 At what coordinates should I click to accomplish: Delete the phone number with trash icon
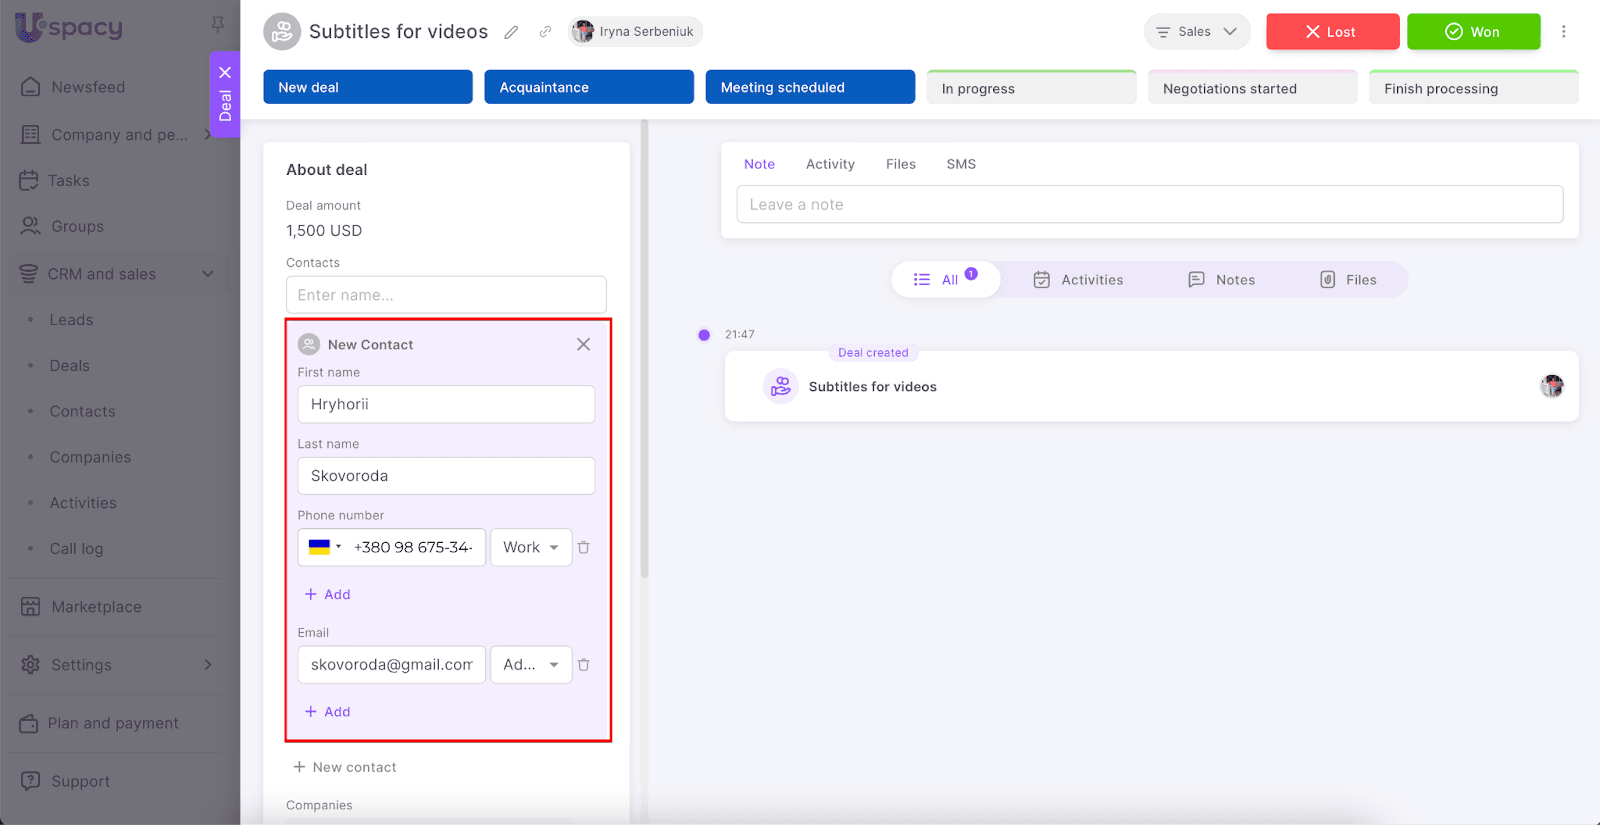[x=584, y=547]
